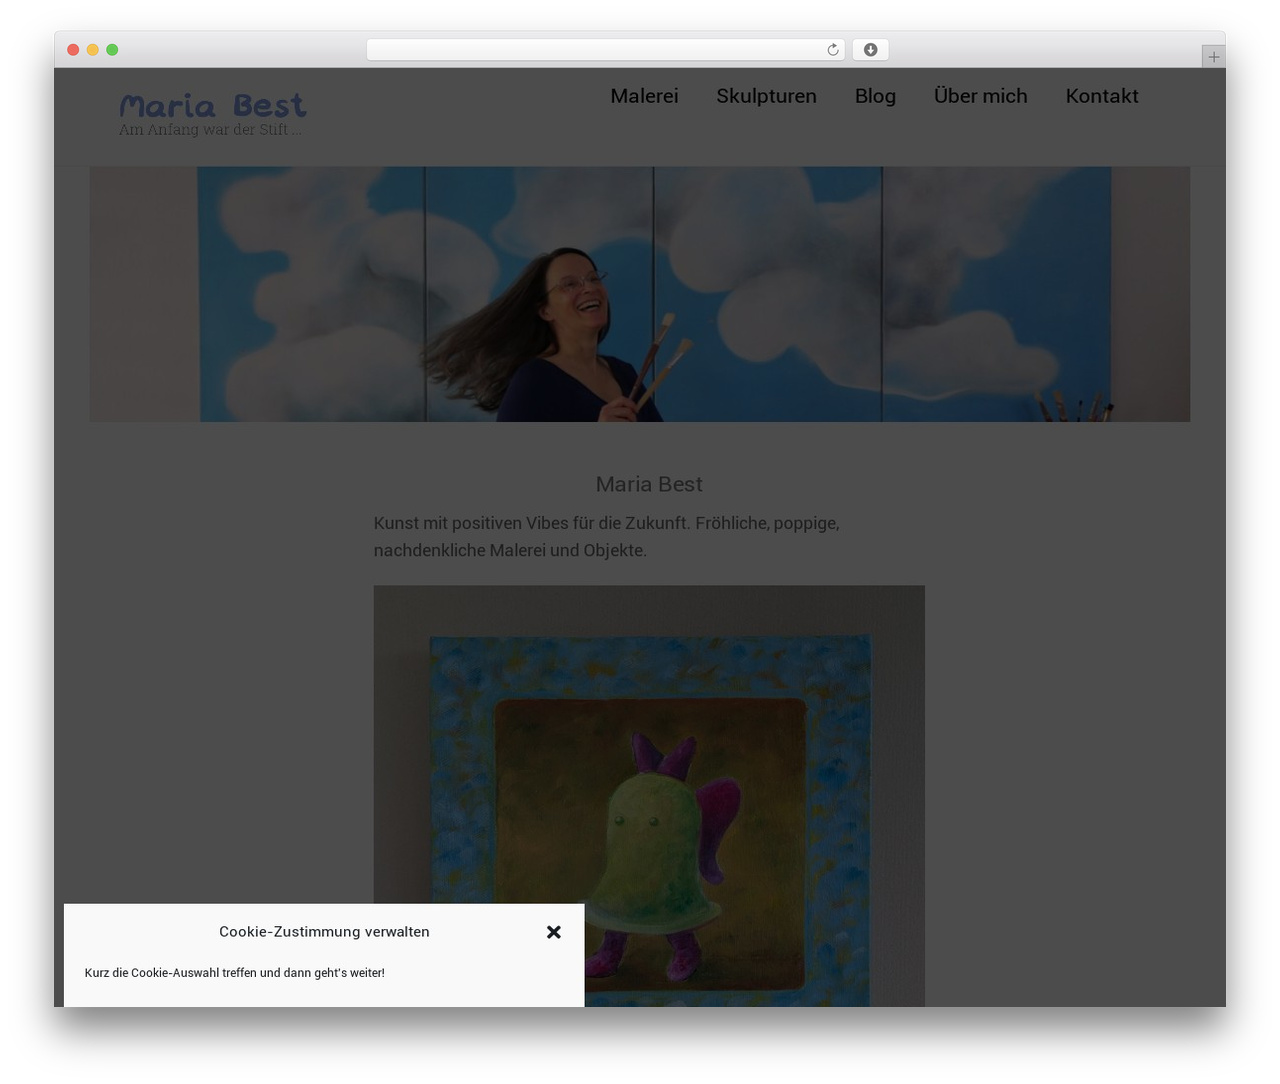Viewport: 1280px width, 1084px height.
Task: Open the Malerei menu item
Action: pos(644,96)
